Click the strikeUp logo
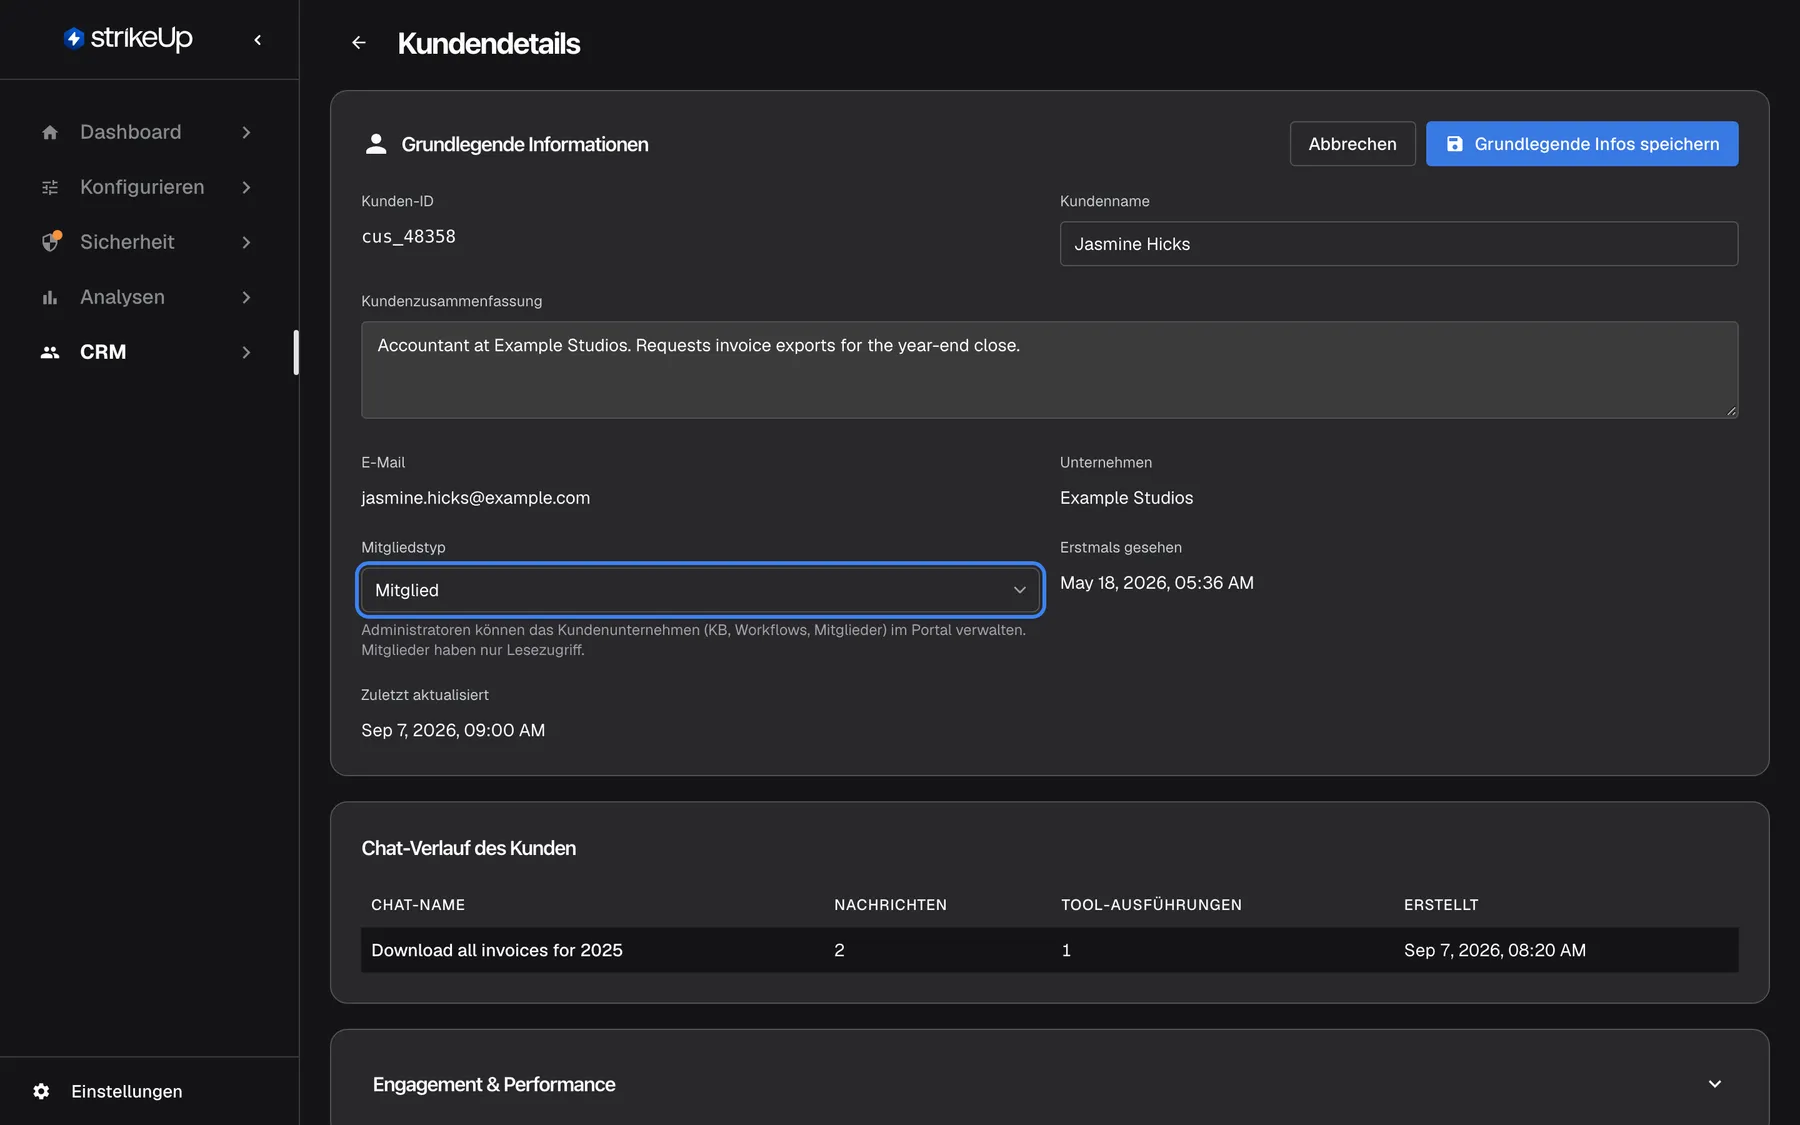The width and height of the screenshot is (1800, 1125). point(128,38)
